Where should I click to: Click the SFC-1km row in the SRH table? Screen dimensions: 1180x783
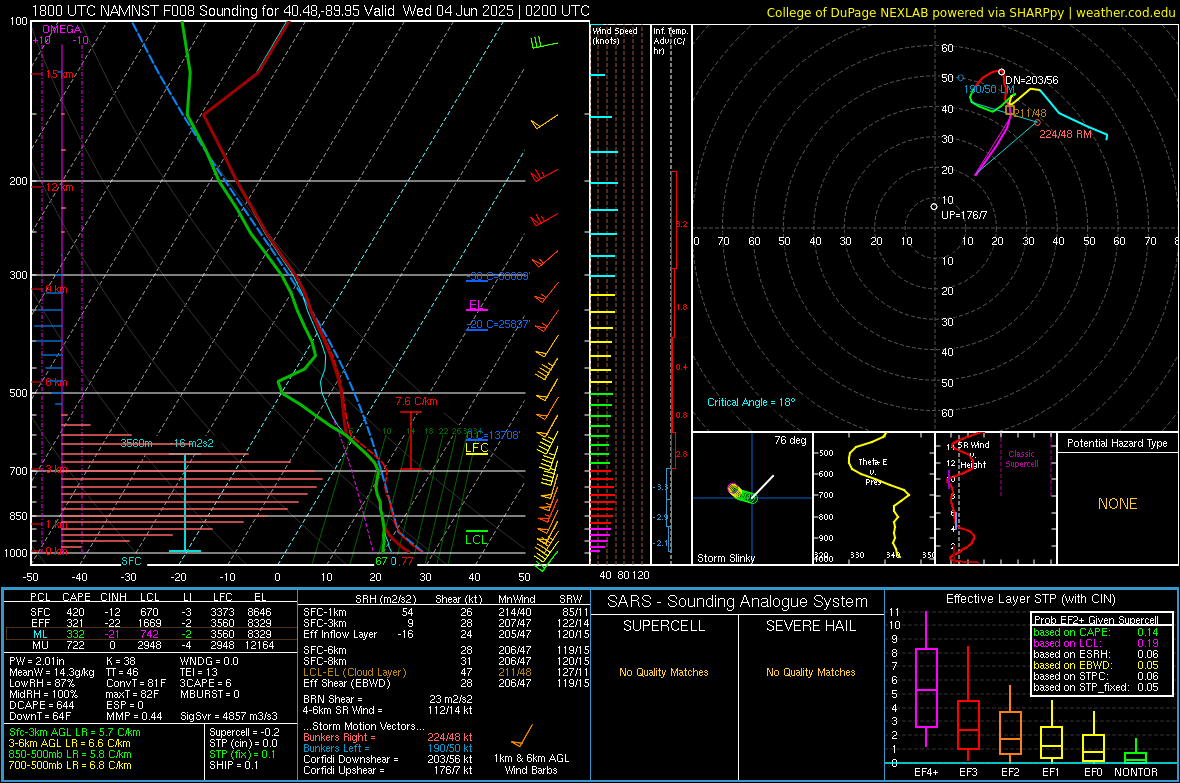[x=446, y=612]
